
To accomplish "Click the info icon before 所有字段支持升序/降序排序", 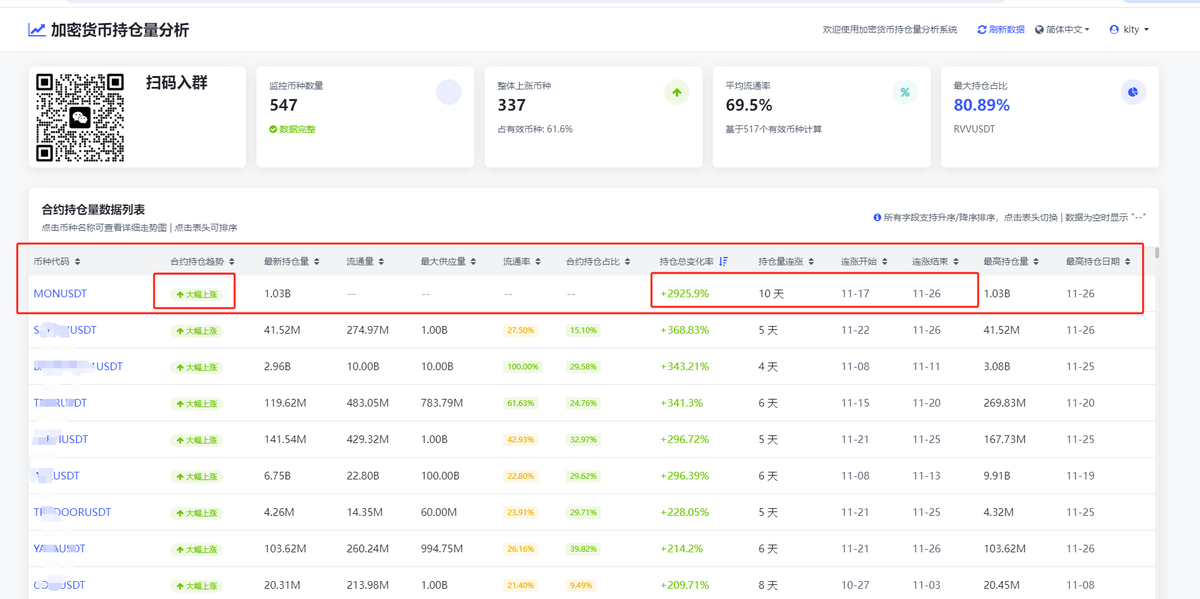I will tap(877, 217).
